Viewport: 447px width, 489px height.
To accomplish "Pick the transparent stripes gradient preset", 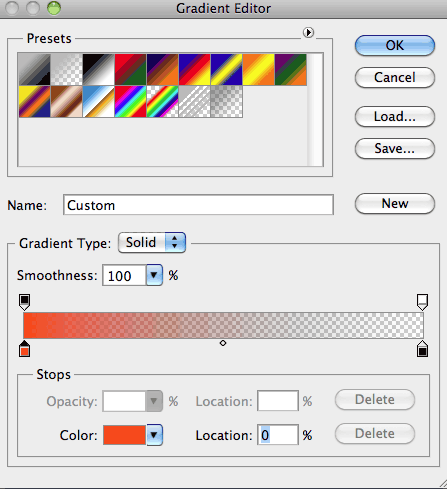I will coord(194,102).
